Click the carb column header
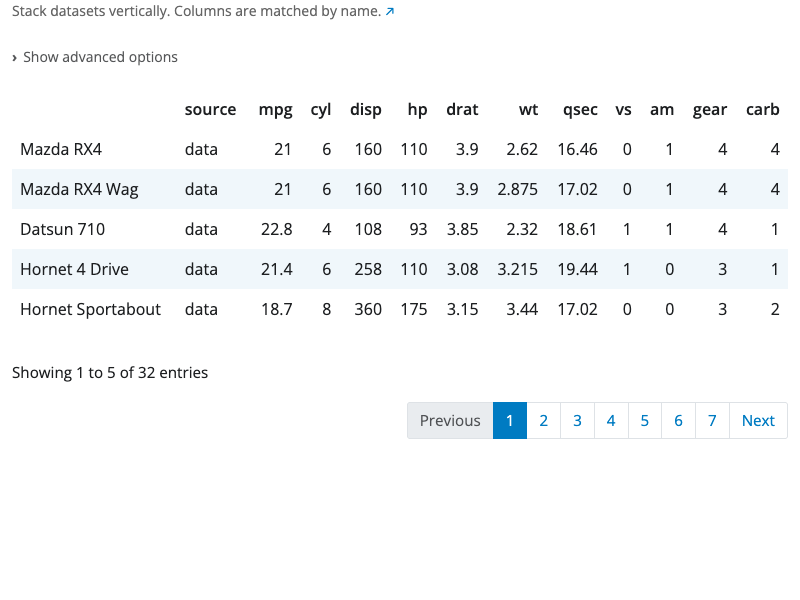This screenshot has height=600, width=800. tap(762, 110)
